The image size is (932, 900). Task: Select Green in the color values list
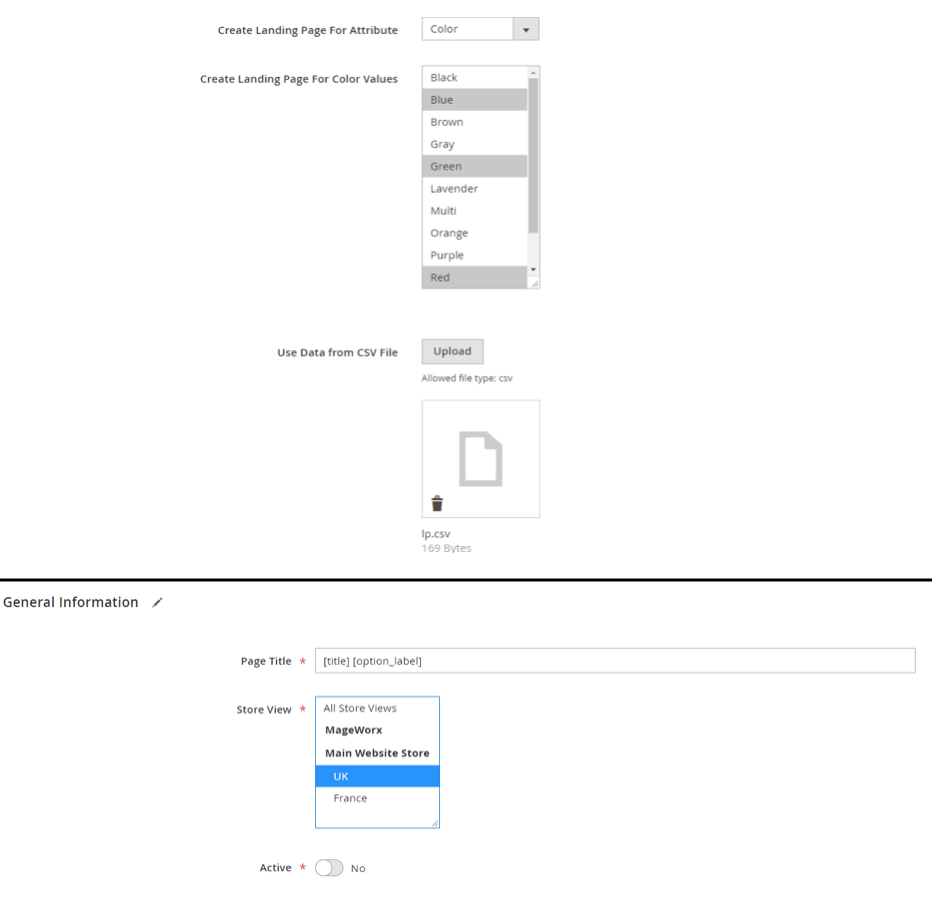point(474,166)
